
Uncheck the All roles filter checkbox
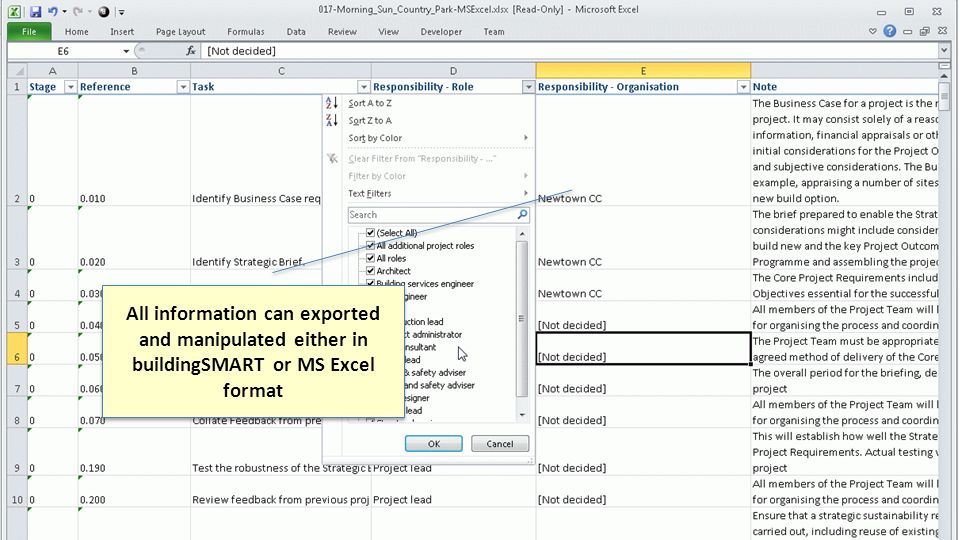point(370,258)
